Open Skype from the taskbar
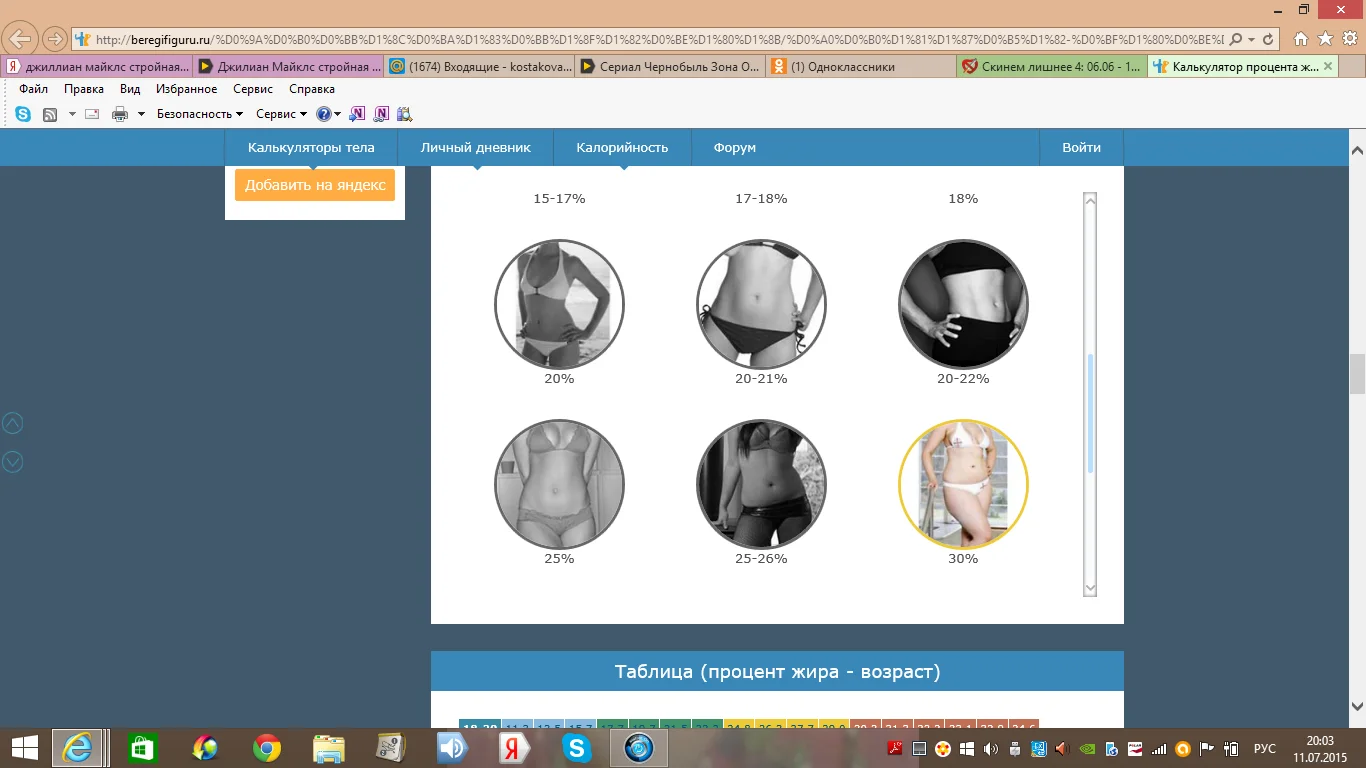 [x=576, y=748]
